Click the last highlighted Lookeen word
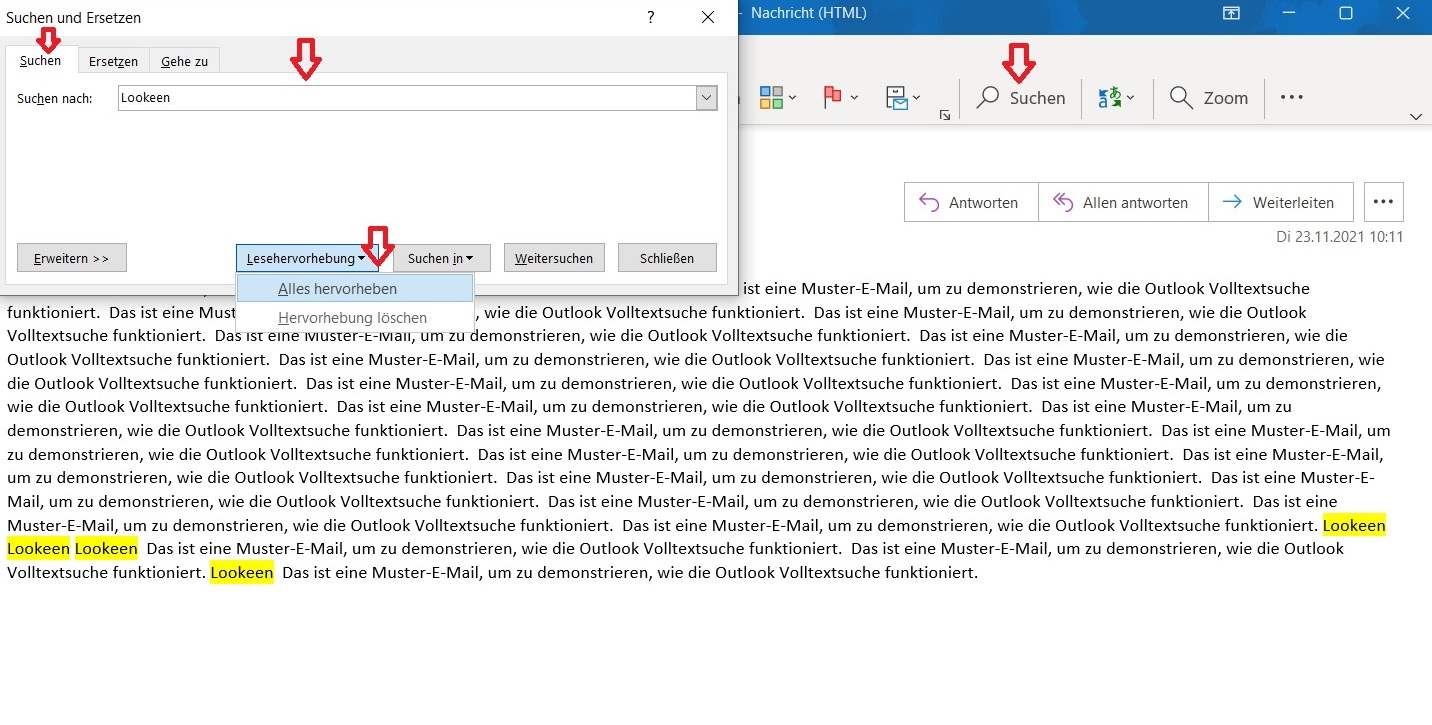This screenshot has width=1432, height=725. click(242, 573)
